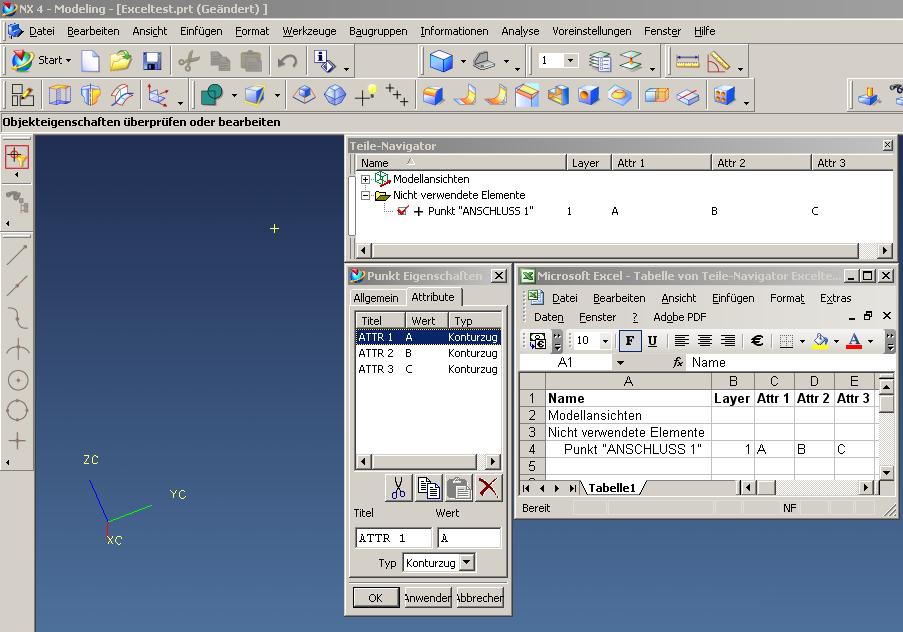
Task: Pick the Excel fill color bucket
Action: (x=820, y=340)
